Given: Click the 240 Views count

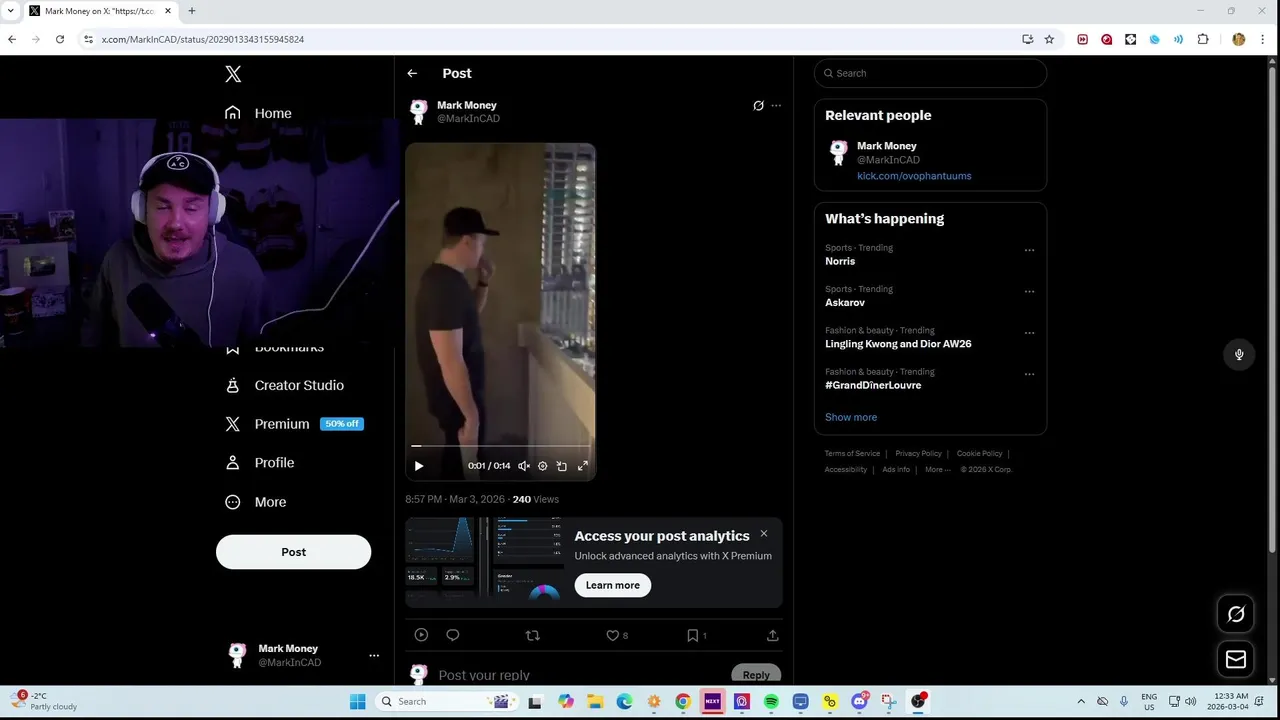Looking at the screenshot, I should point(536,499).
